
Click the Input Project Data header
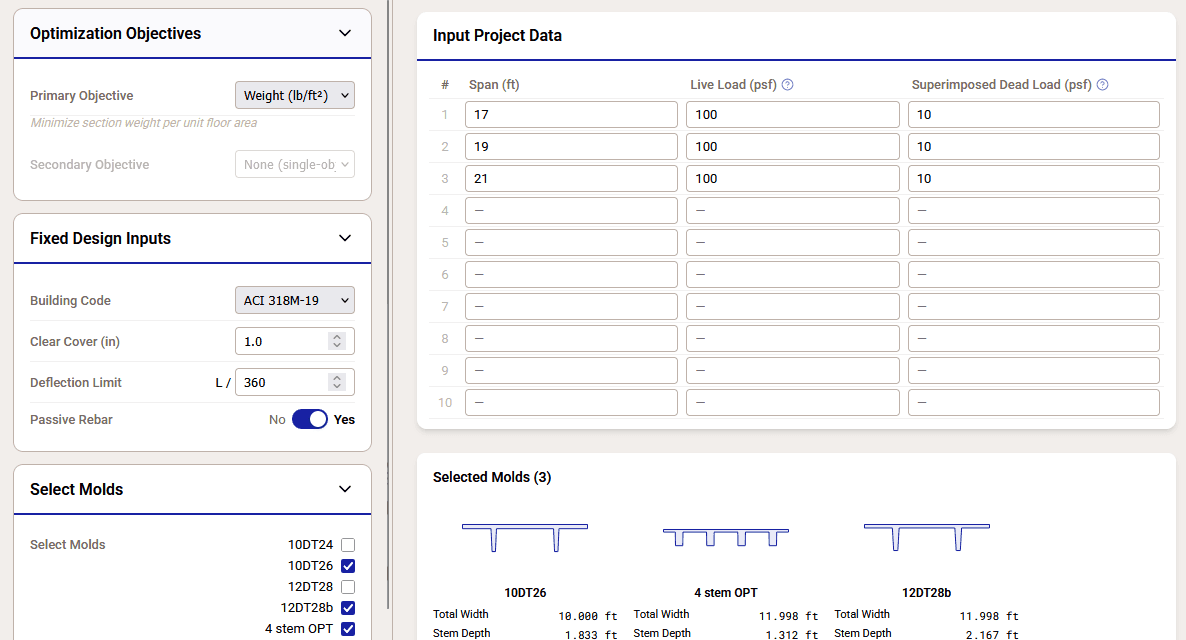pyautogui.click(x=497, y=35)
